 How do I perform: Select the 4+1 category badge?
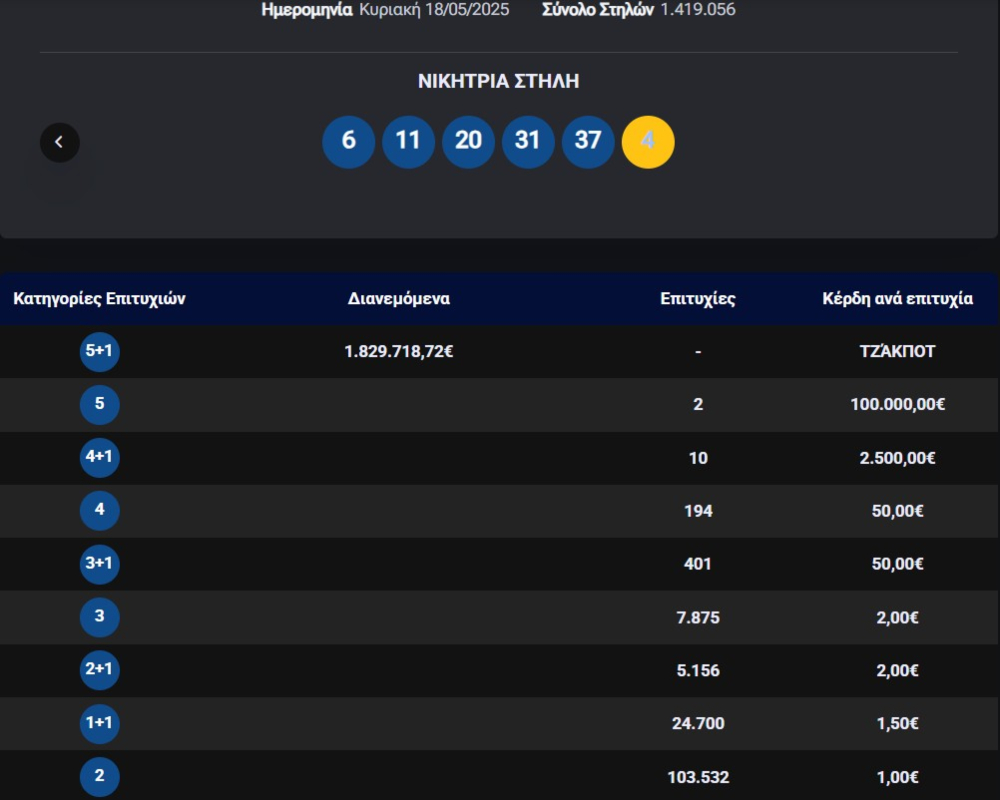[x=99, y=457]
